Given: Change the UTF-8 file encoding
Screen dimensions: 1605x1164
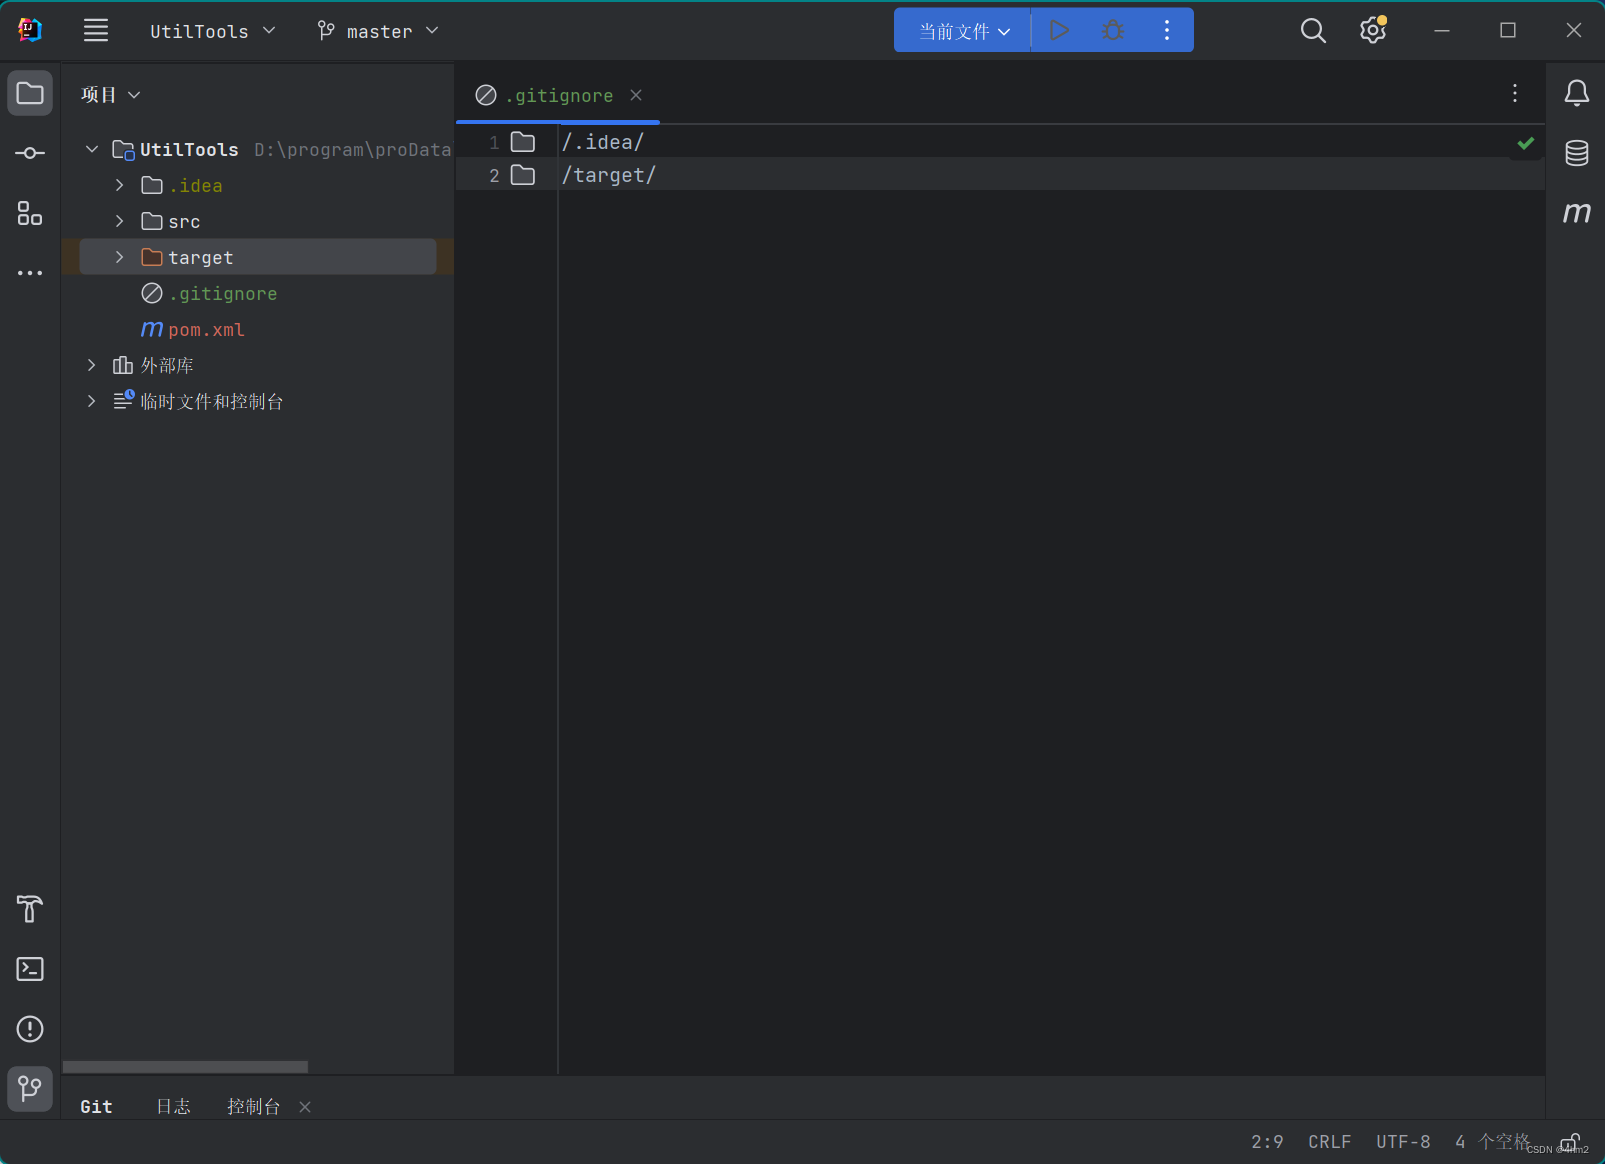Looking at the screenshot, I should [x=1403, y=1142].
